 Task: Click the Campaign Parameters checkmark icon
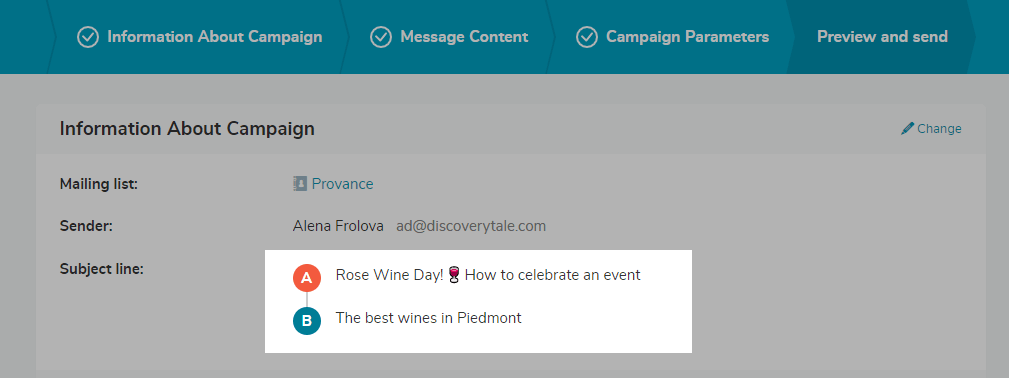tap(587, 37)
